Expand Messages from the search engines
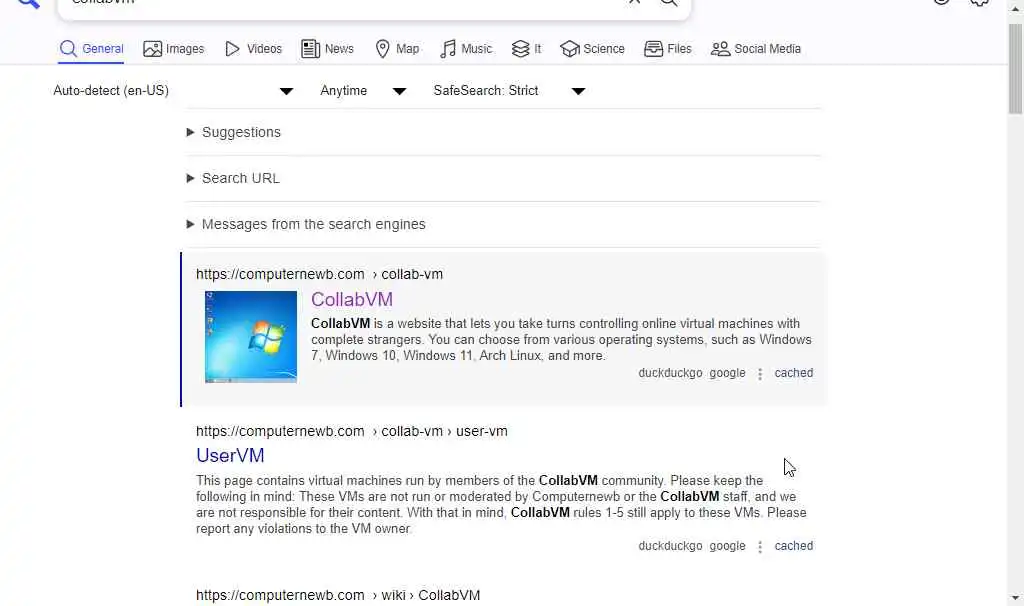The image size is (1024, 606). tap(306, 224)
